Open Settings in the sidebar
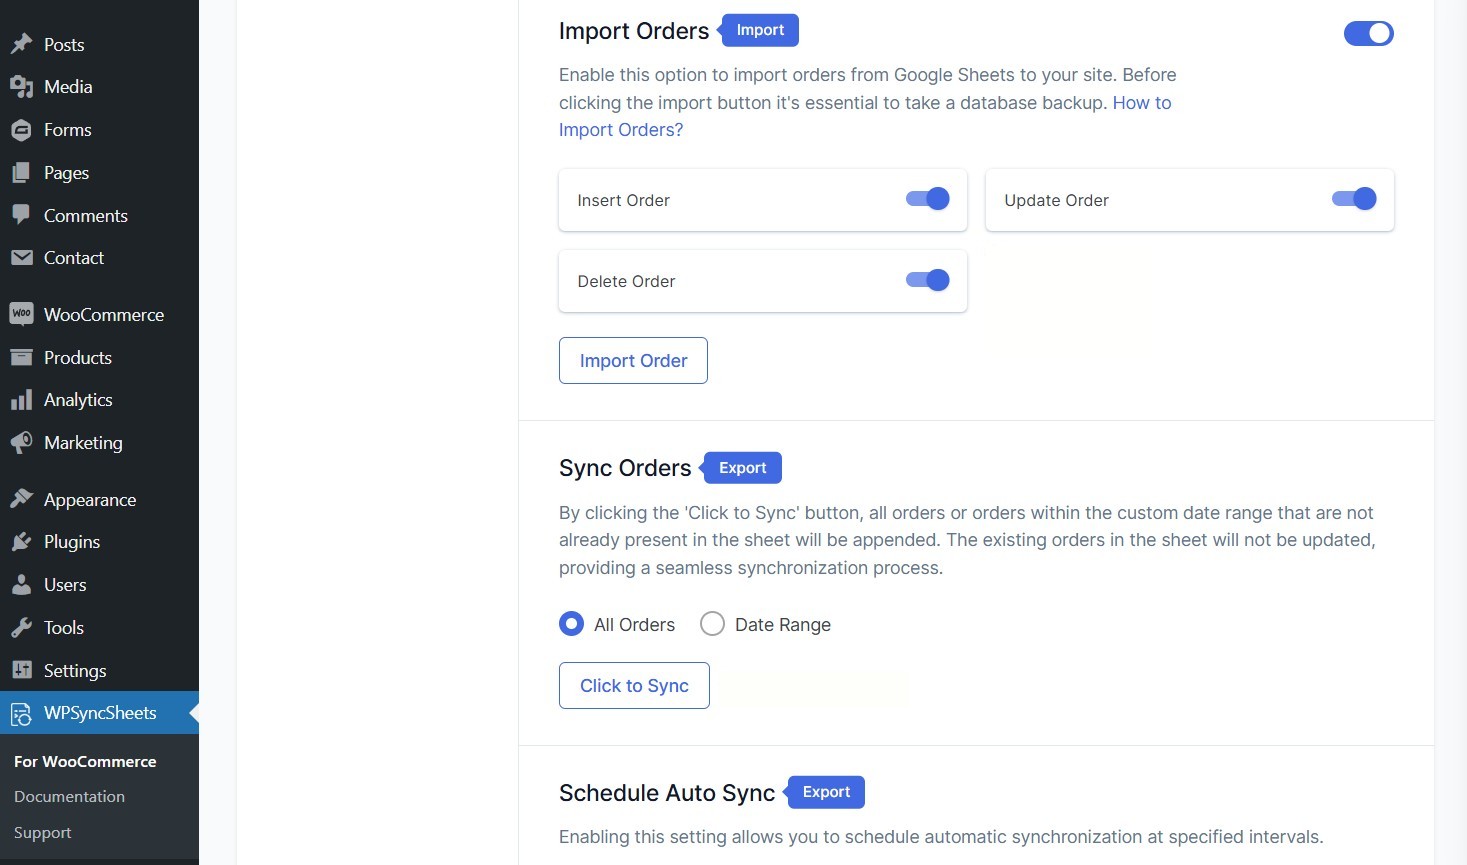This screenshot has width=1467, height=865. click(x=99, y=670)
